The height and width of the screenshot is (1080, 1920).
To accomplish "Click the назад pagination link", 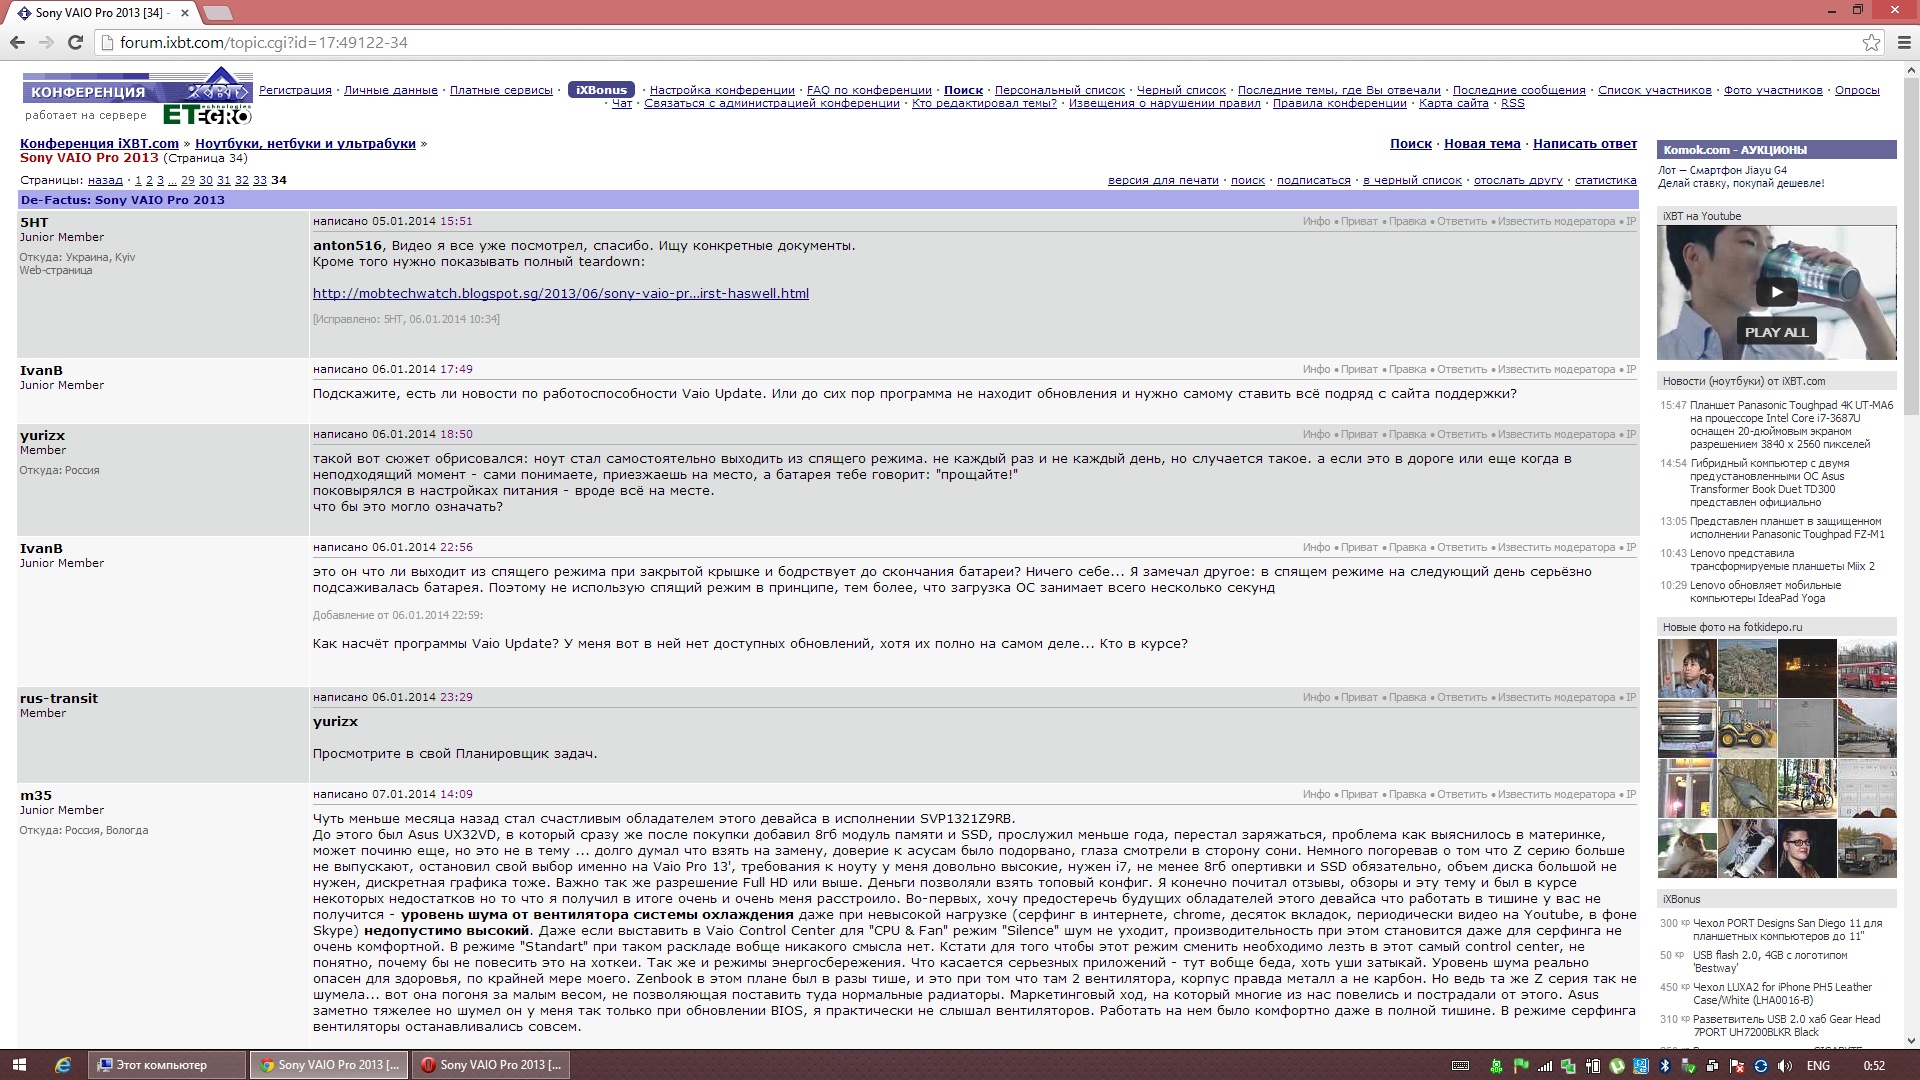I will coord(105,180).
